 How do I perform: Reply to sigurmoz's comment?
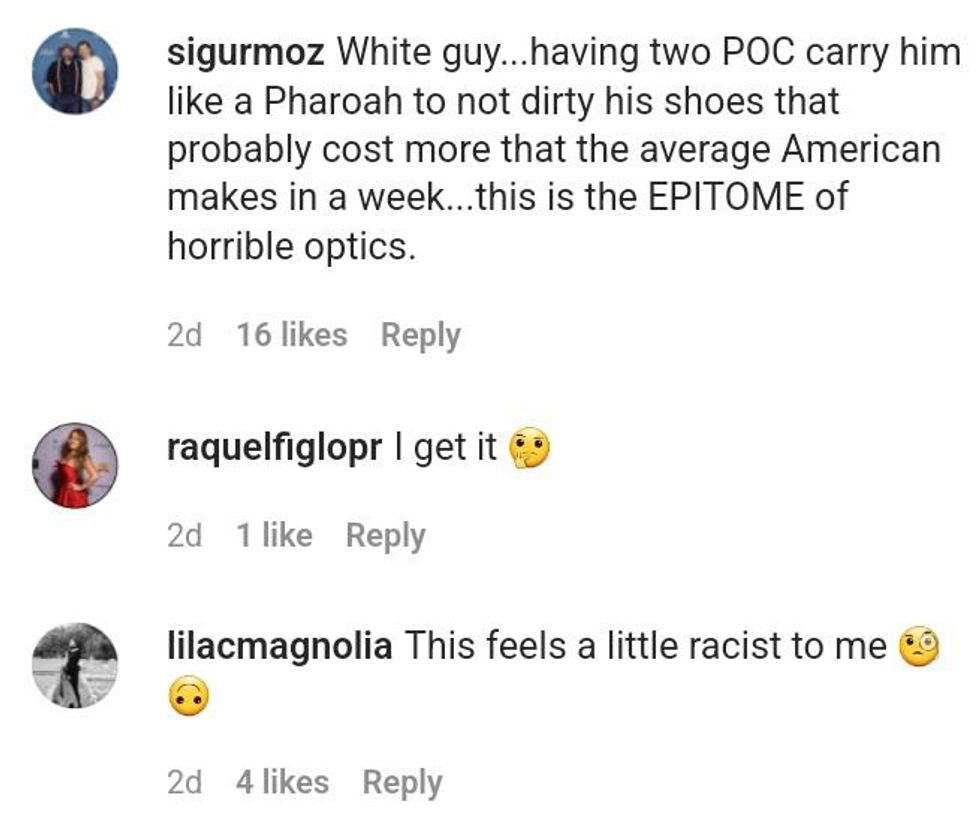(x=420, y=335)
